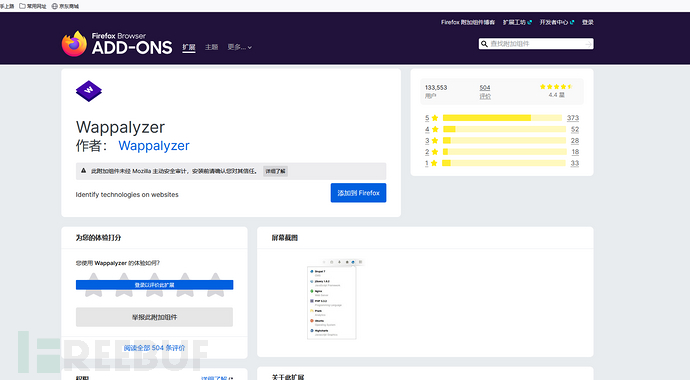This screenshot has width=690, height=380.
Task: Click the 18 two-star count
Action: tap(575, 152)
